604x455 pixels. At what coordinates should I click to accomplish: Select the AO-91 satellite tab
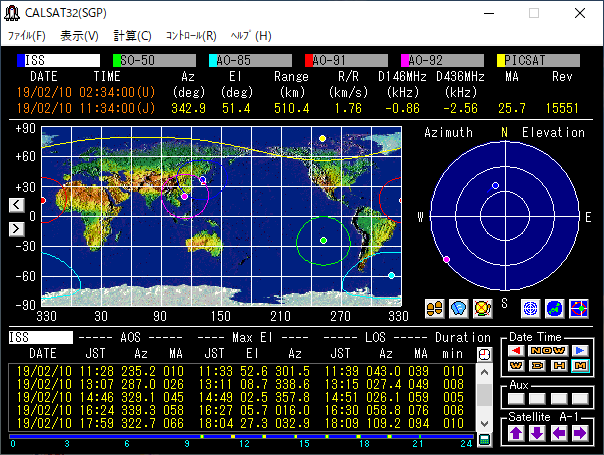(x=346, y=60)
